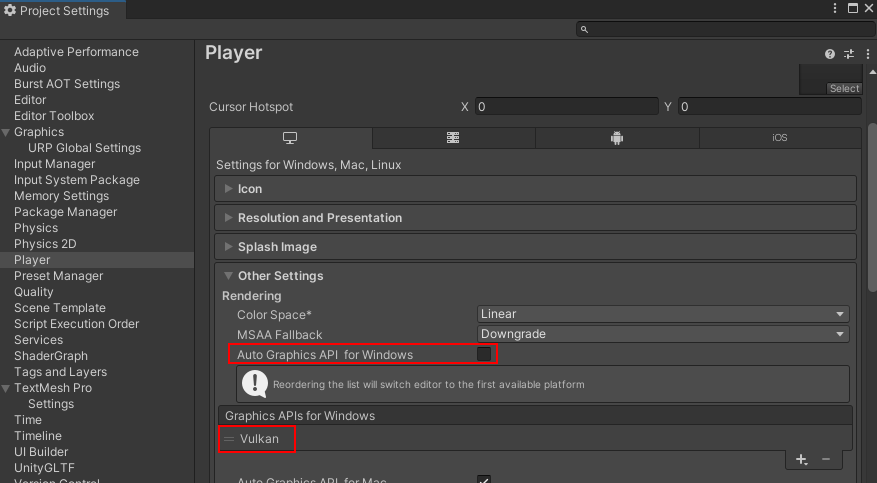Select the desktop standalone platform tab
877x483 pixels.
[290, 138]
